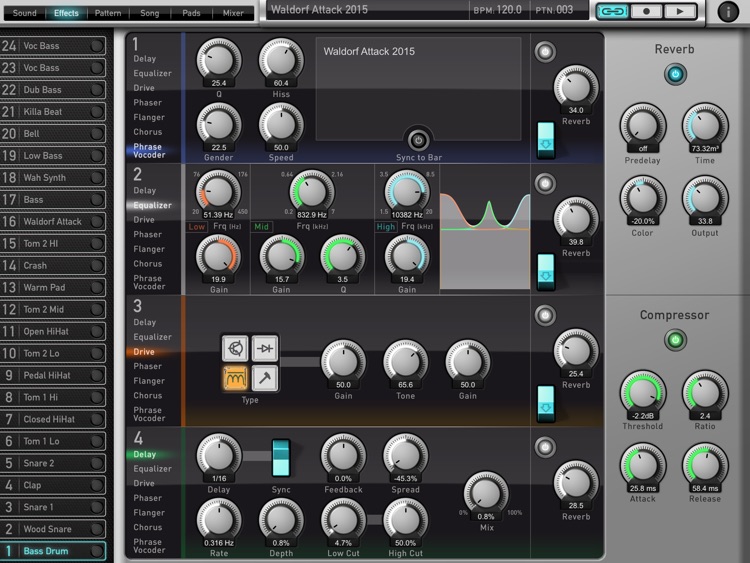Viewport: 750px width, 563px height.
Task: Start playback with the play button
Action: [x=680, y=11]
